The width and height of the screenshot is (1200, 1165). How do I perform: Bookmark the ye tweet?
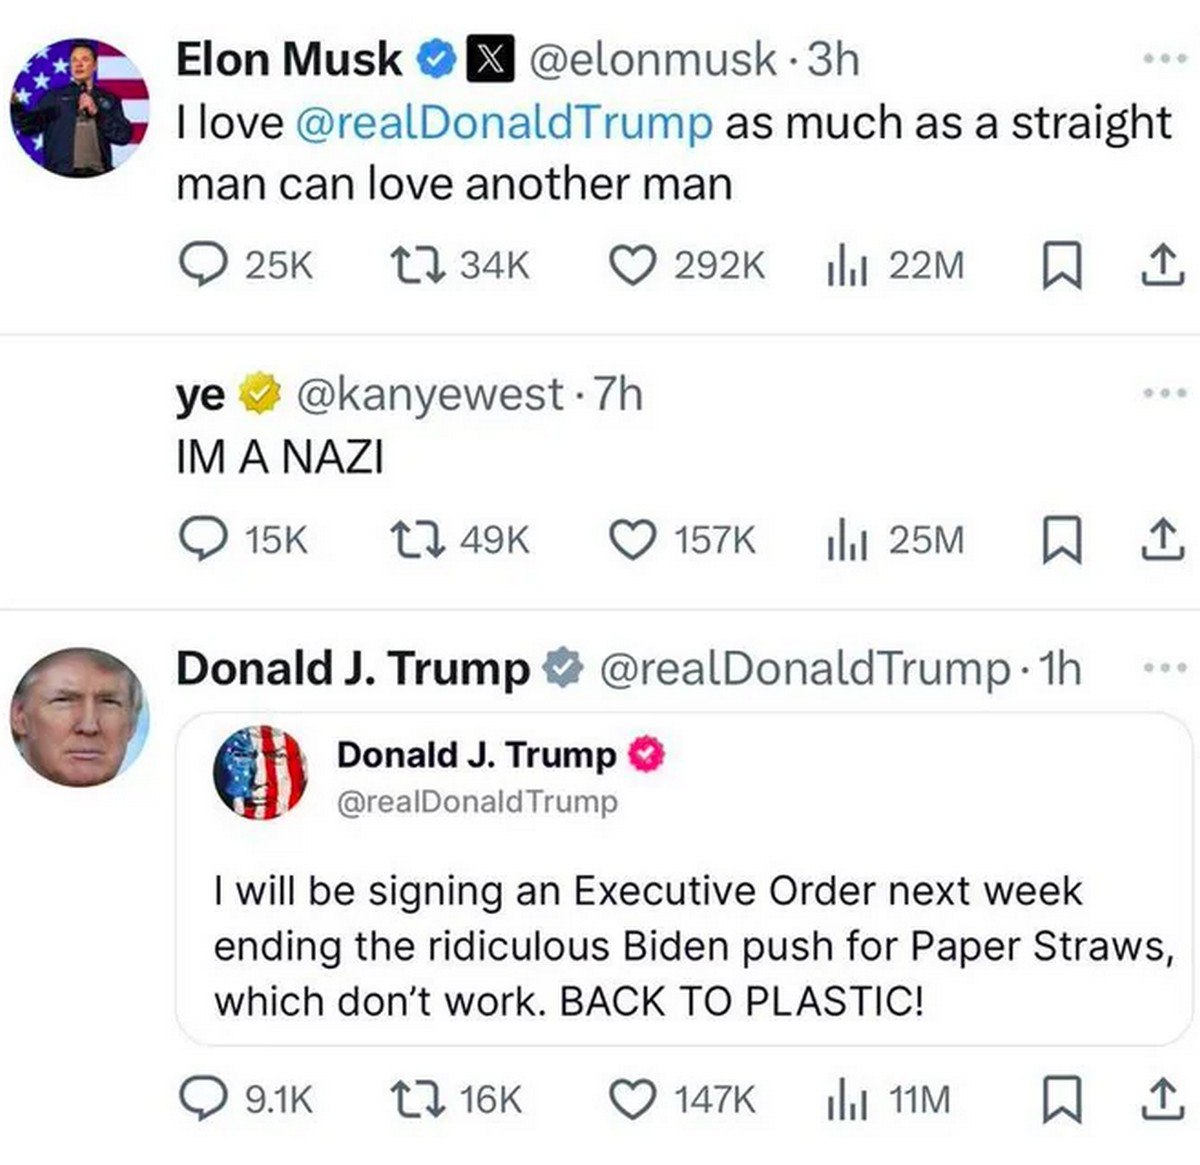(x=1062, y=541)
